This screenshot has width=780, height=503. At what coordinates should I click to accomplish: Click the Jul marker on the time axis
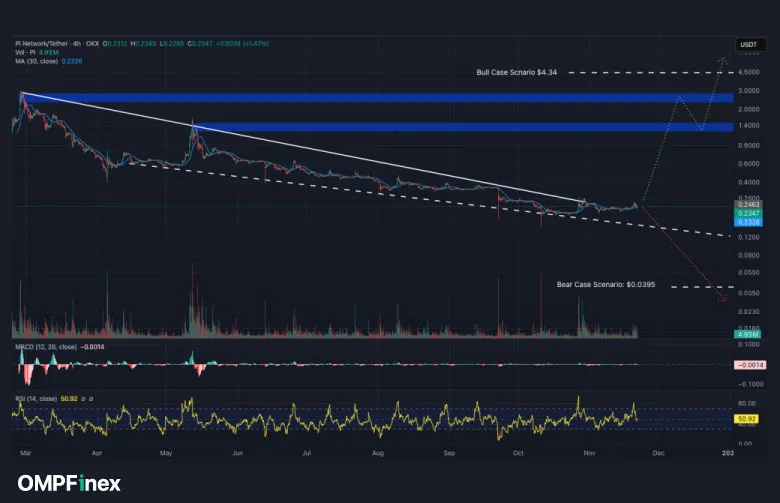[x=307, y=453]
